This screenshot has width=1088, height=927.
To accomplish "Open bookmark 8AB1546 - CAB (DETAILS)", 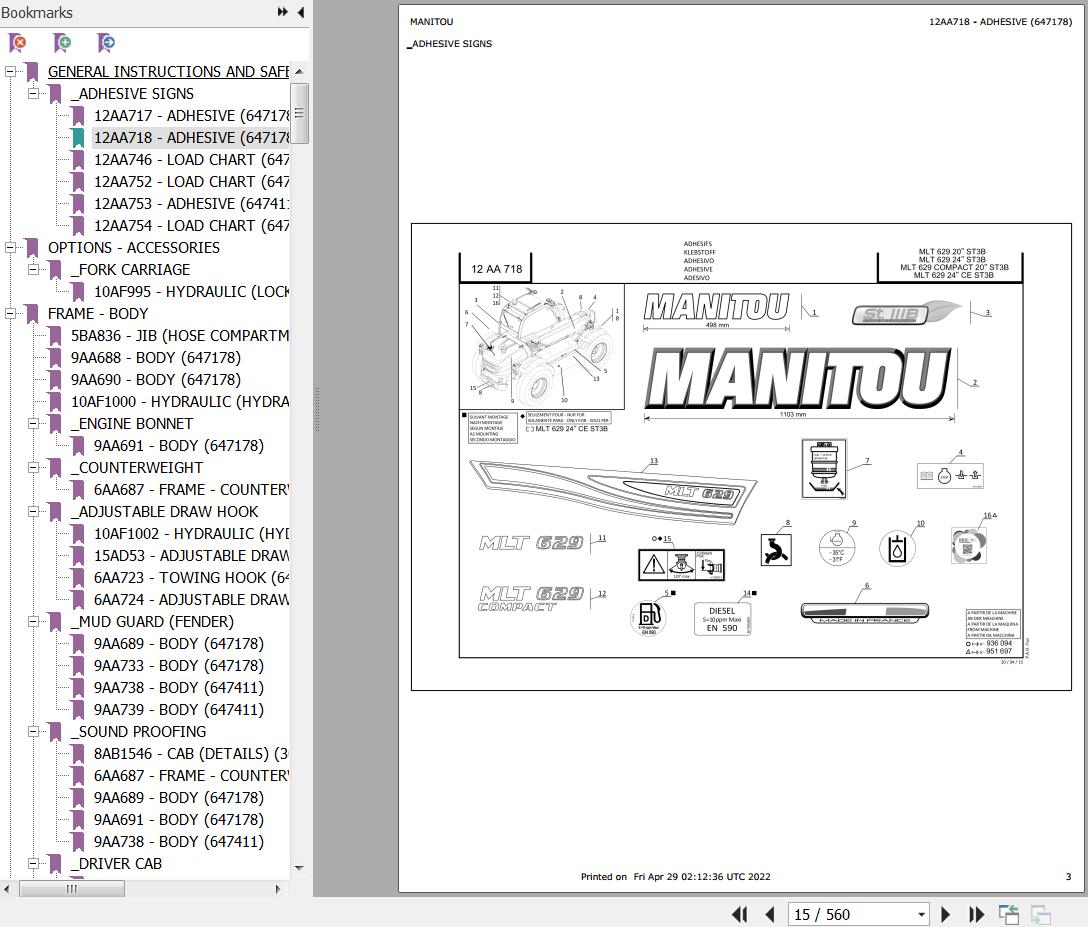I will pos(191,754).
